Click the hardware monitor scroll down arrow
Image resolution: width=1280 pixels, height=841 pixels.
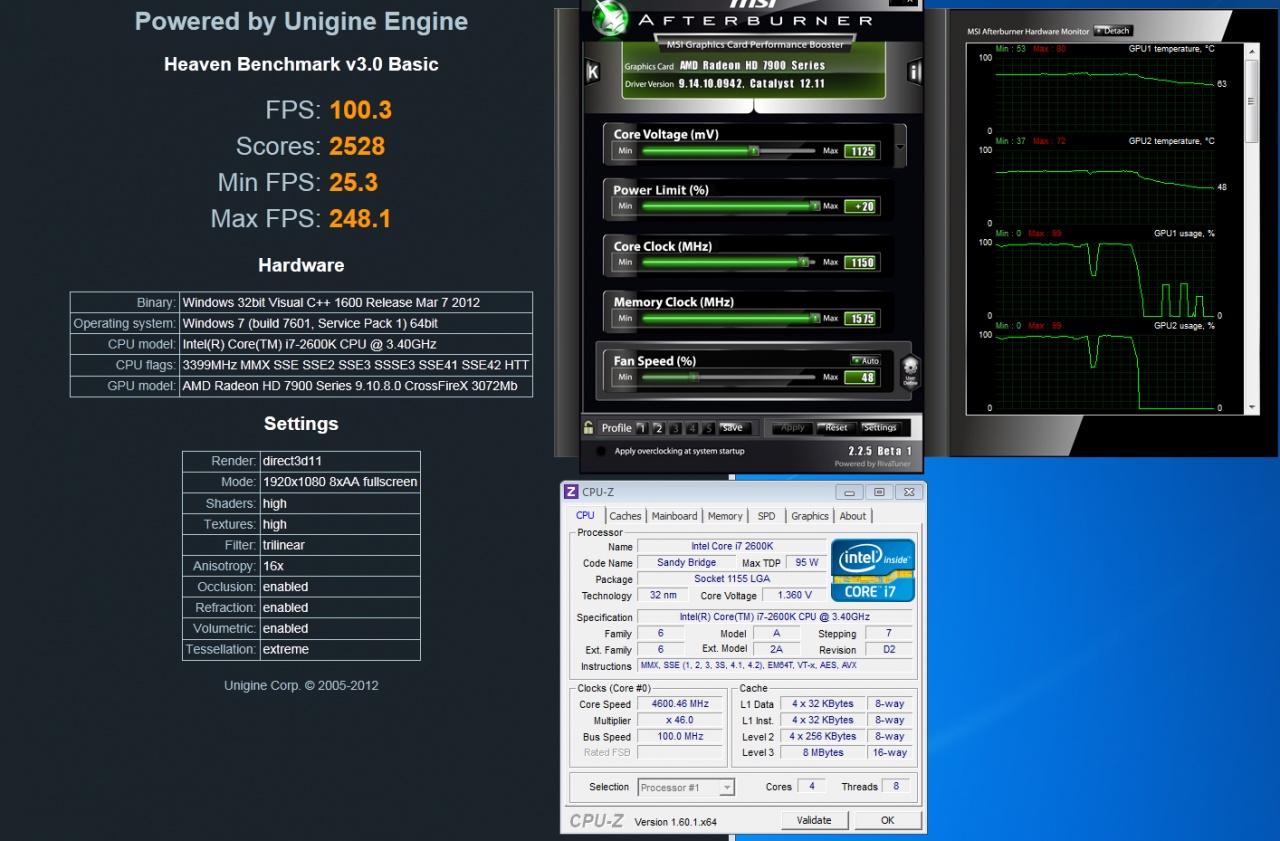[x=1252, y=408]
